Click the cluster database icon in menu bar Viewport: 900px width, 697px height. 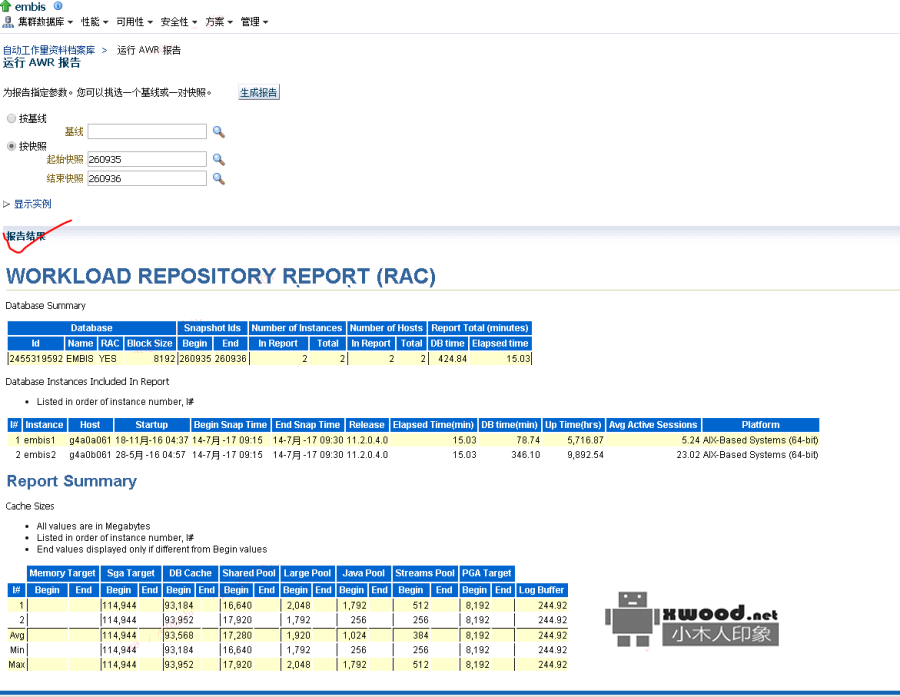pyautogui.click(x=8, y=22)
